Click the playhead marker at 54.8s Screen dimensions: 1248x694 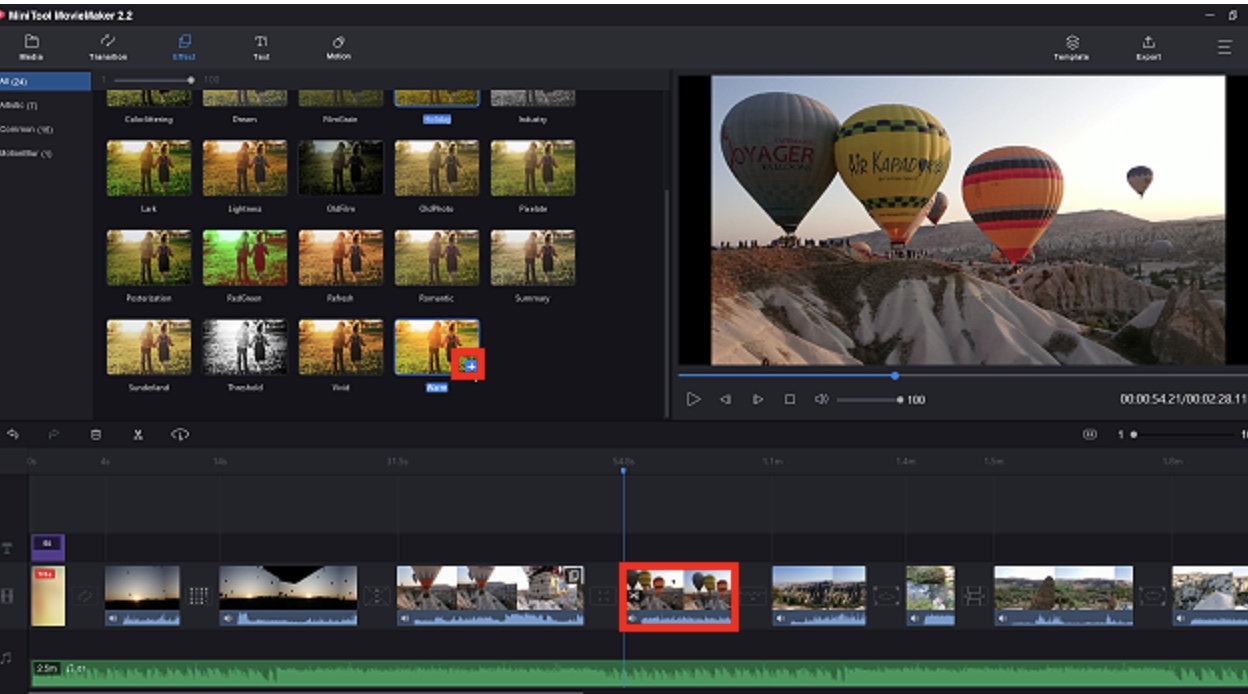623,470
